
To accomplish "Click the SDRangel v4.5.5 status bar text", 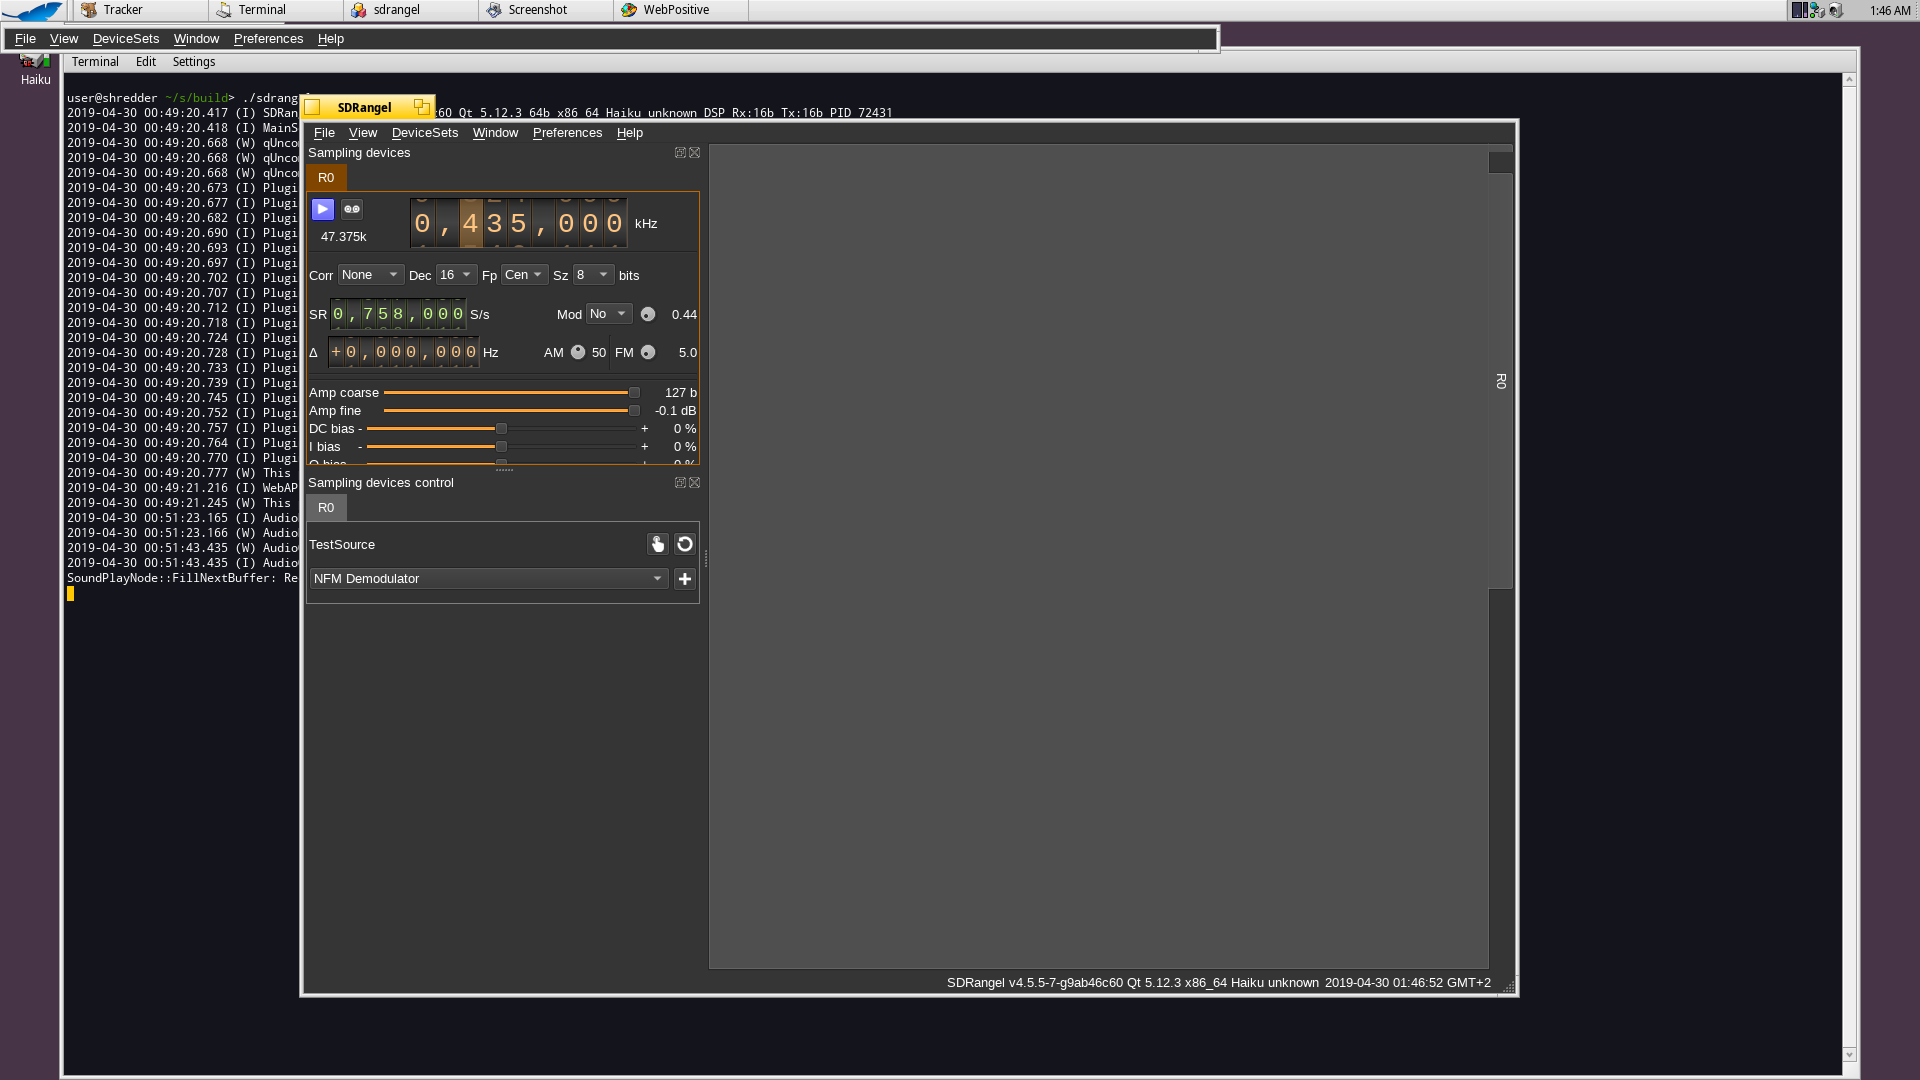I will pos(1133,983).
